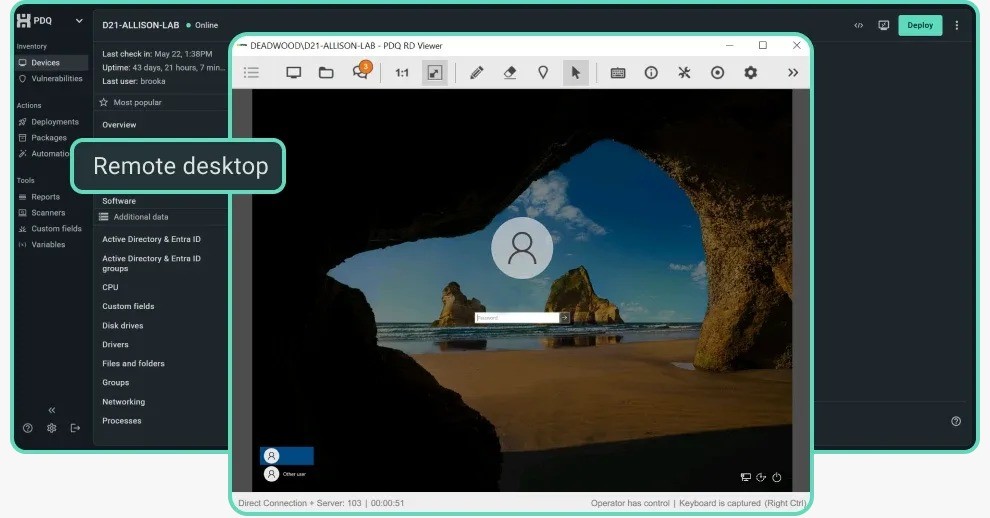Click the password submit arrow button
Viewport: 990px width, 518px height.
point(564,318)
